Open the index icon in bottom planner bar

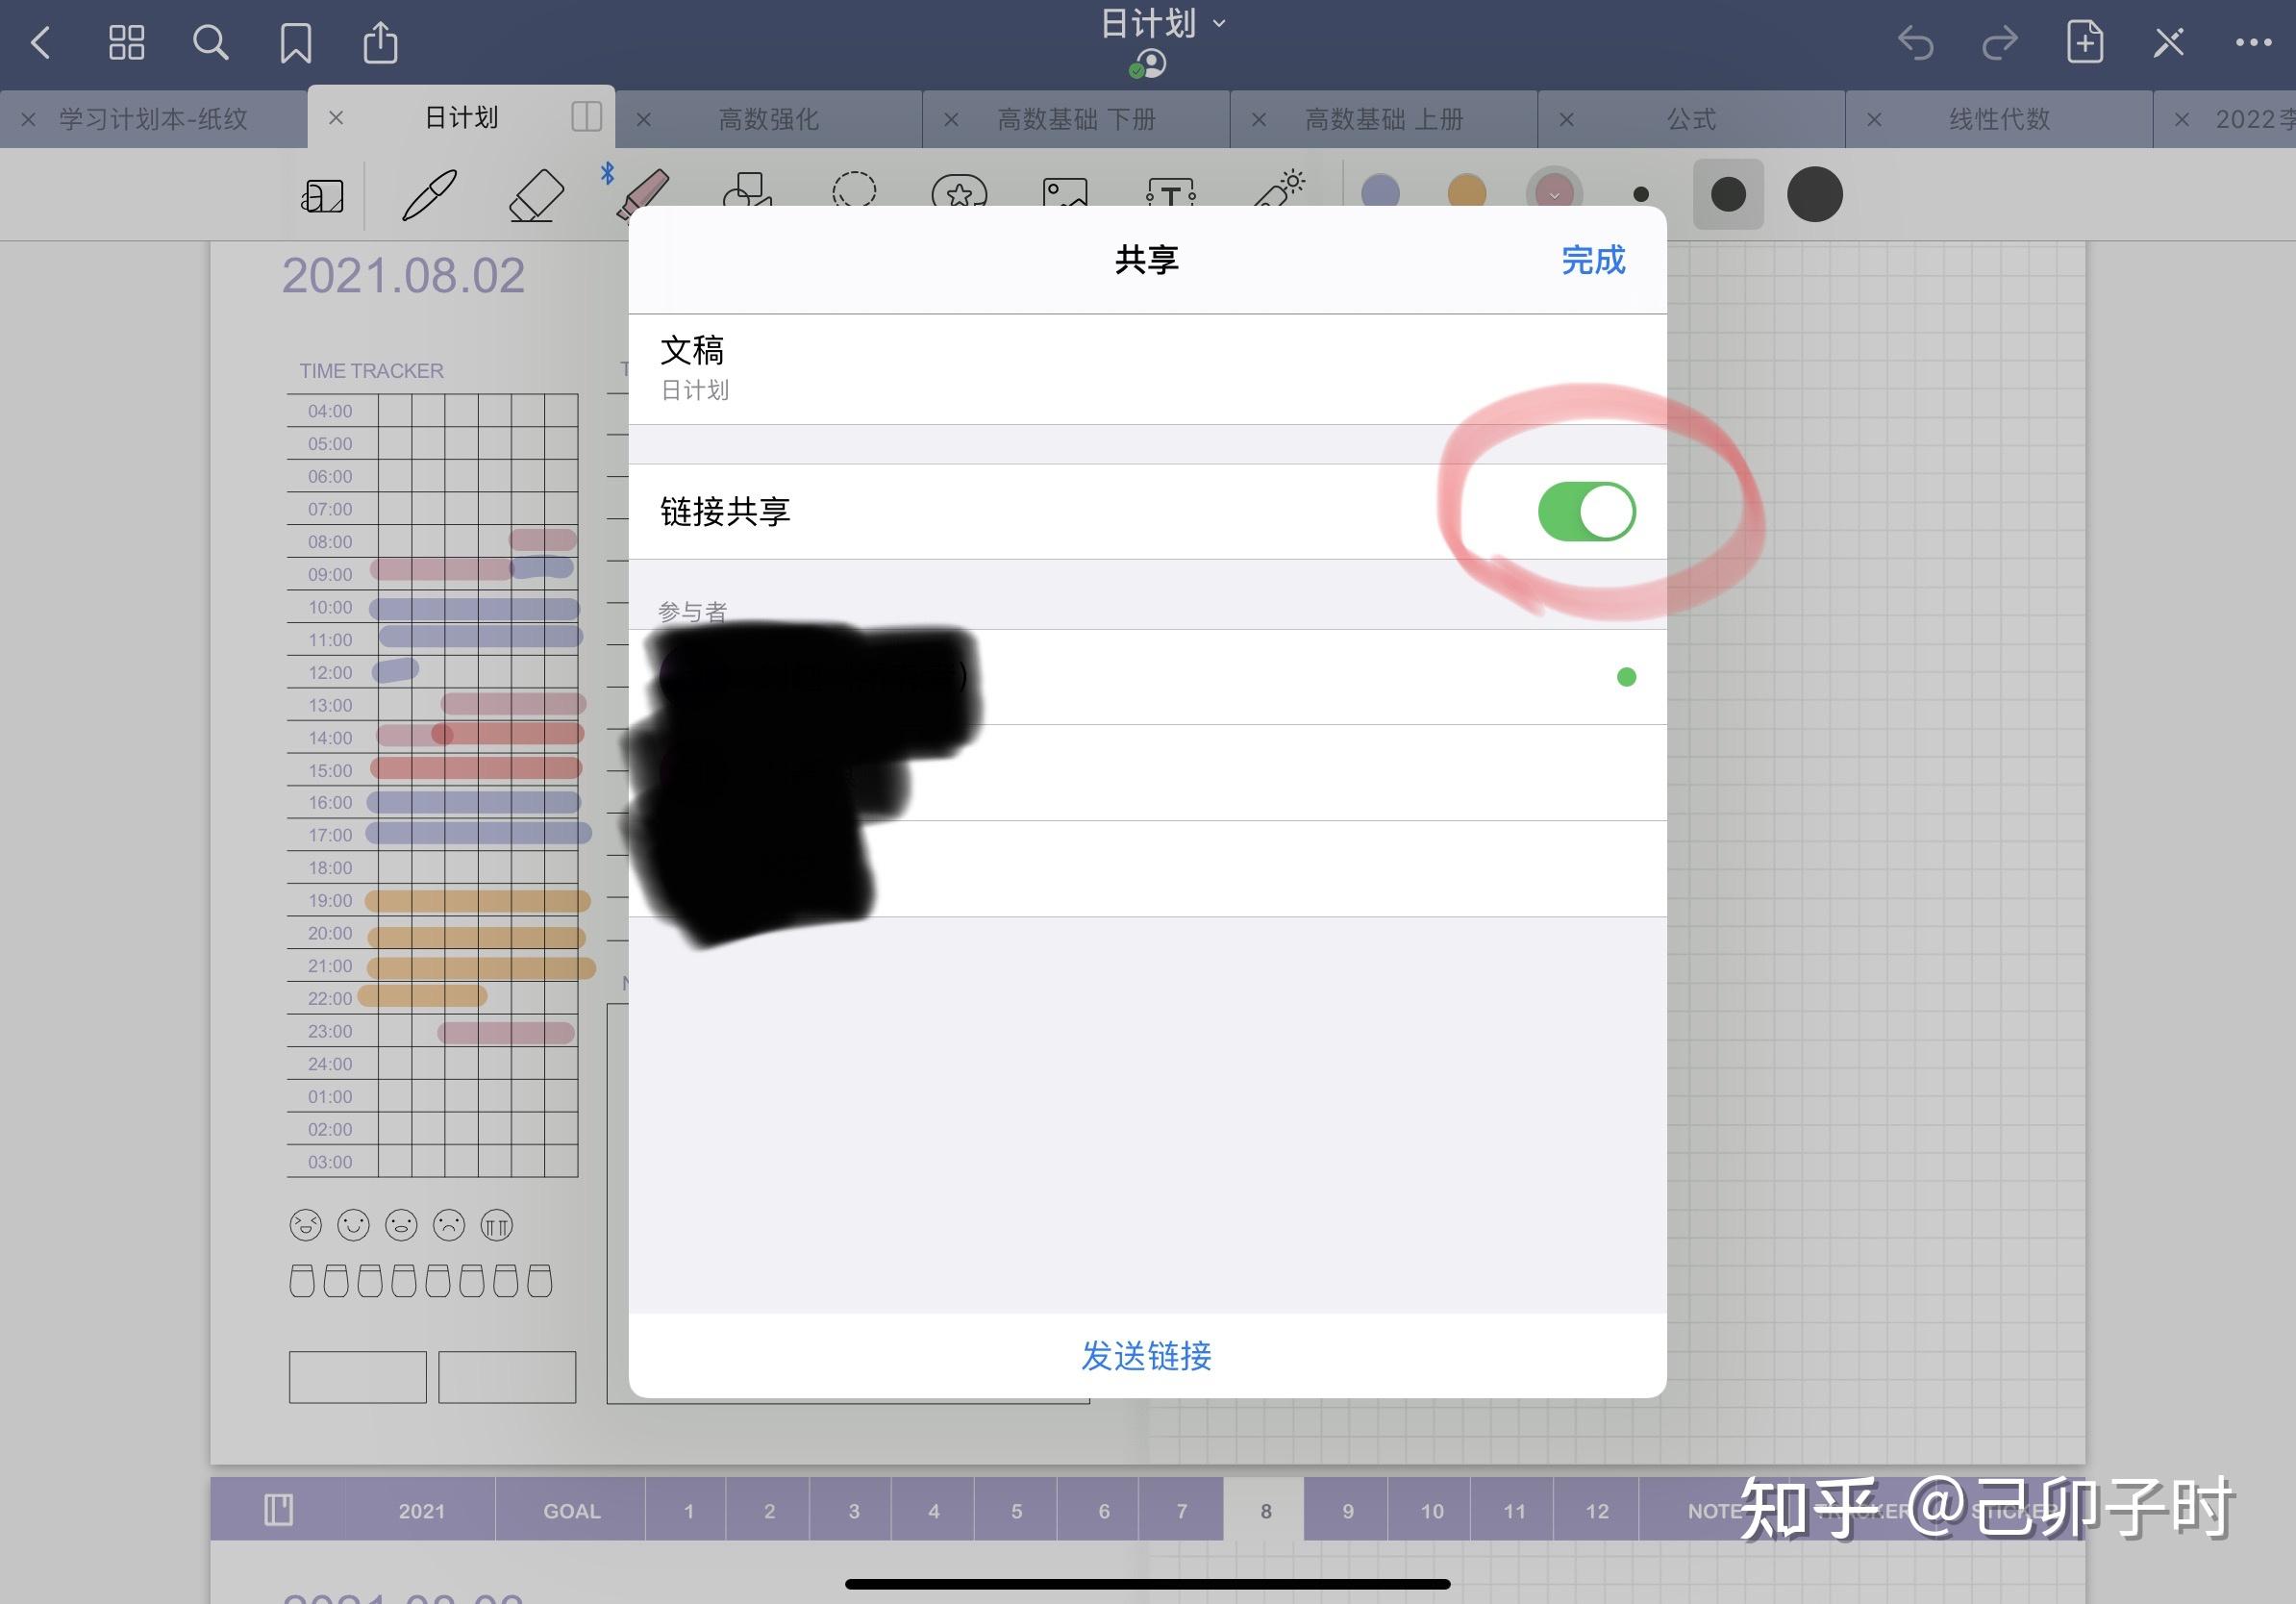coord(278,1509)
